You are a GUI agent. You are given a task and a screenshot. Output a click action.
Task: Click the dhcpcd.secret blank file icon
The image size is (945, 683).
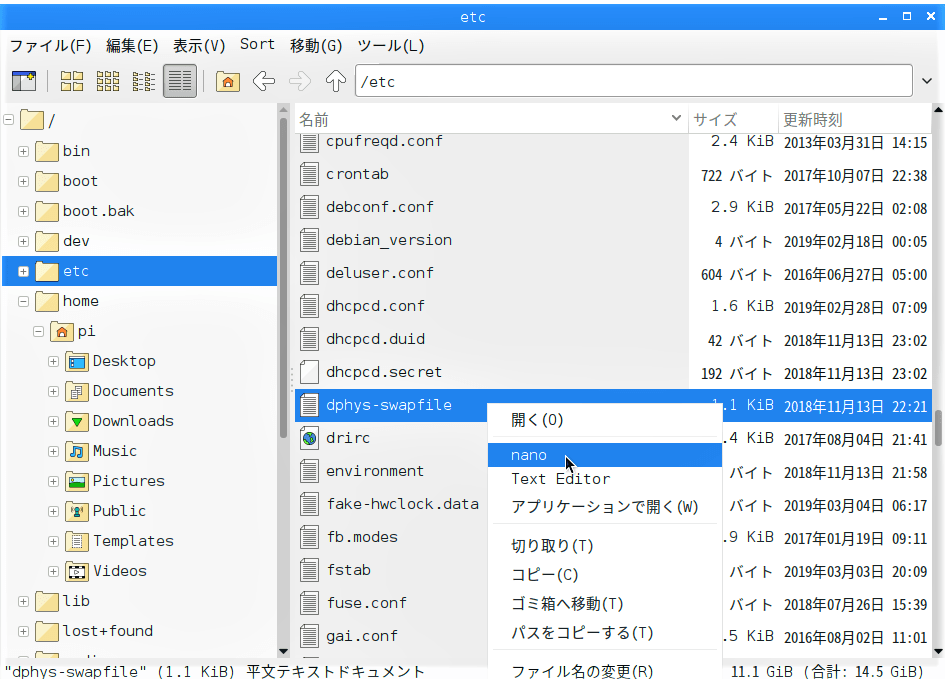(x=309, y=372)
